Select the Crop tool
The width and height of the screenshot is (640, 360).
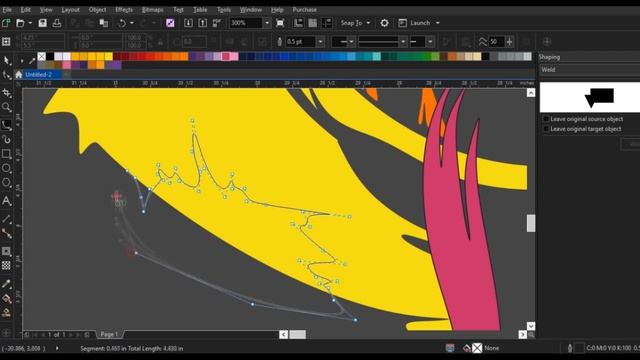click(x=6, y=93)
